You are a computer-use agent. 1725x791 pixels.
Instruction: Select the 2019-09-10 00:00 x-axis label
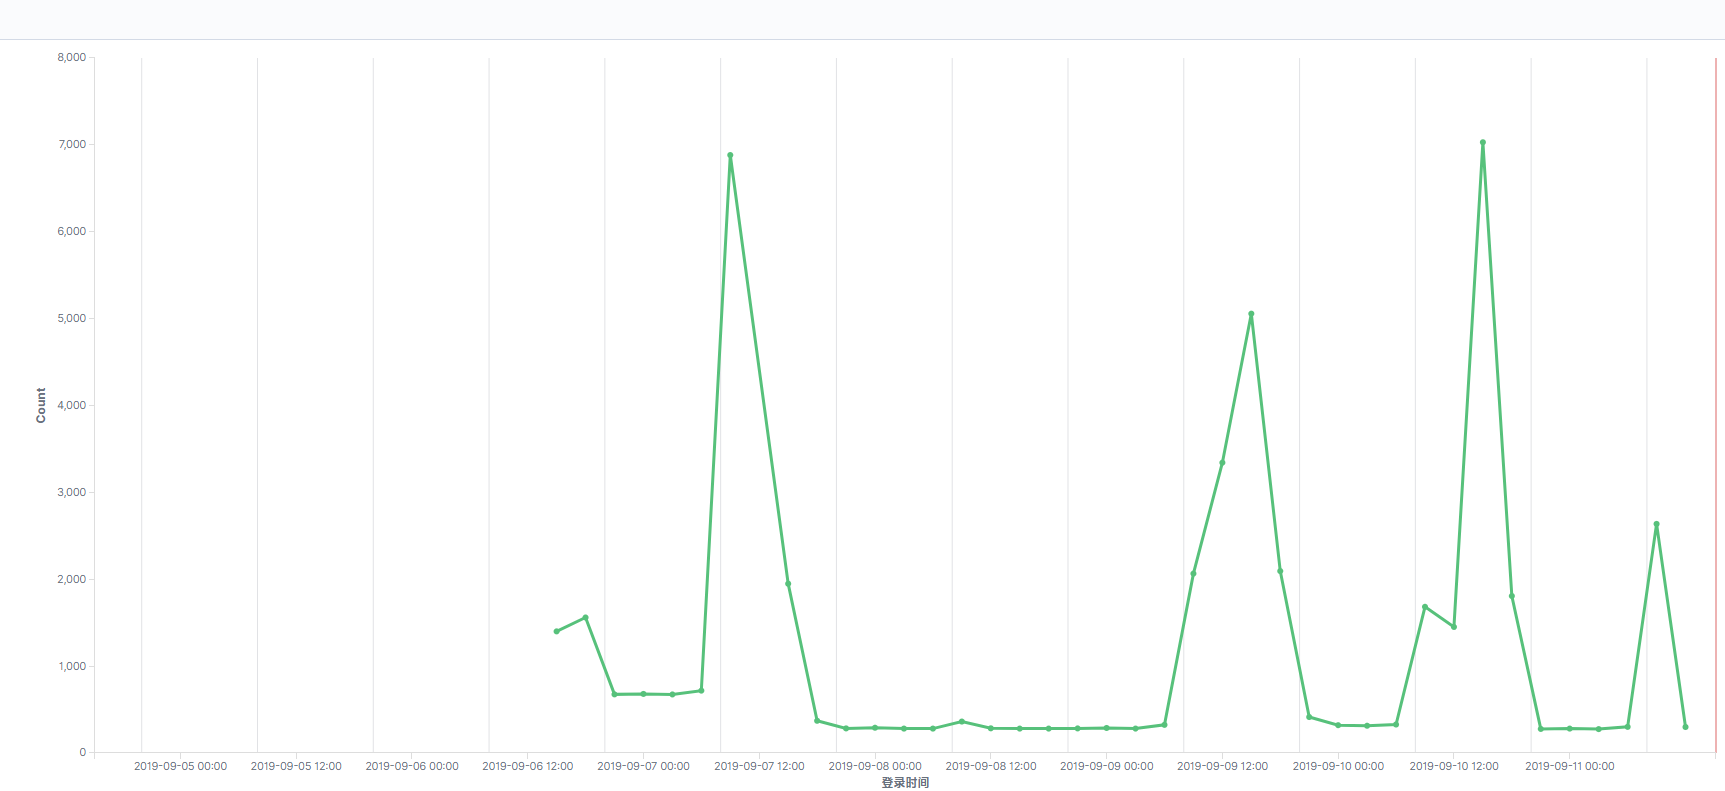click(1338, 766)
